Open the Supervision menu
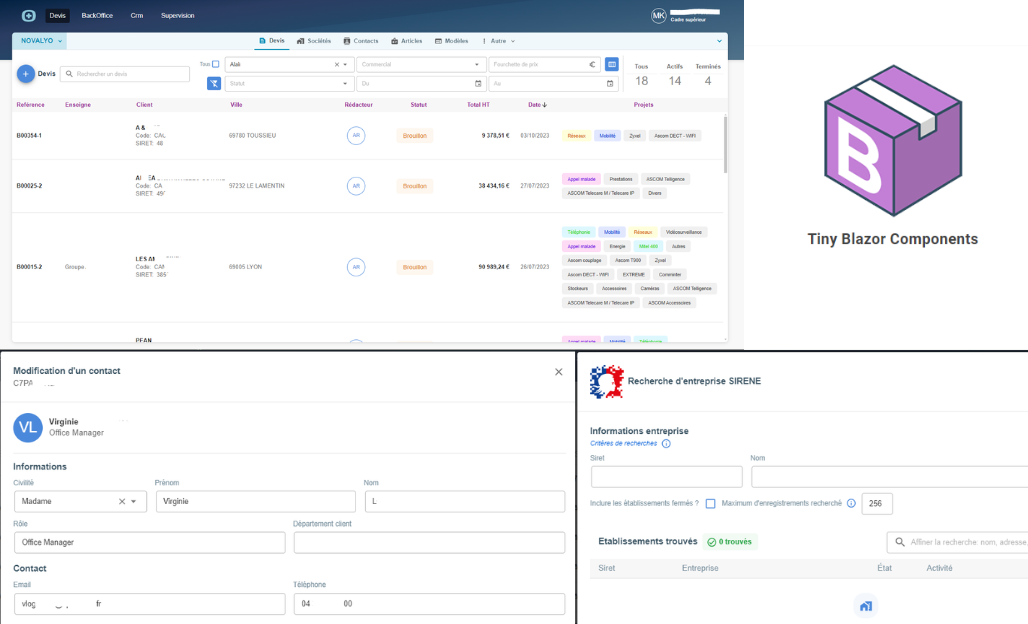 [x=178, y=16]
